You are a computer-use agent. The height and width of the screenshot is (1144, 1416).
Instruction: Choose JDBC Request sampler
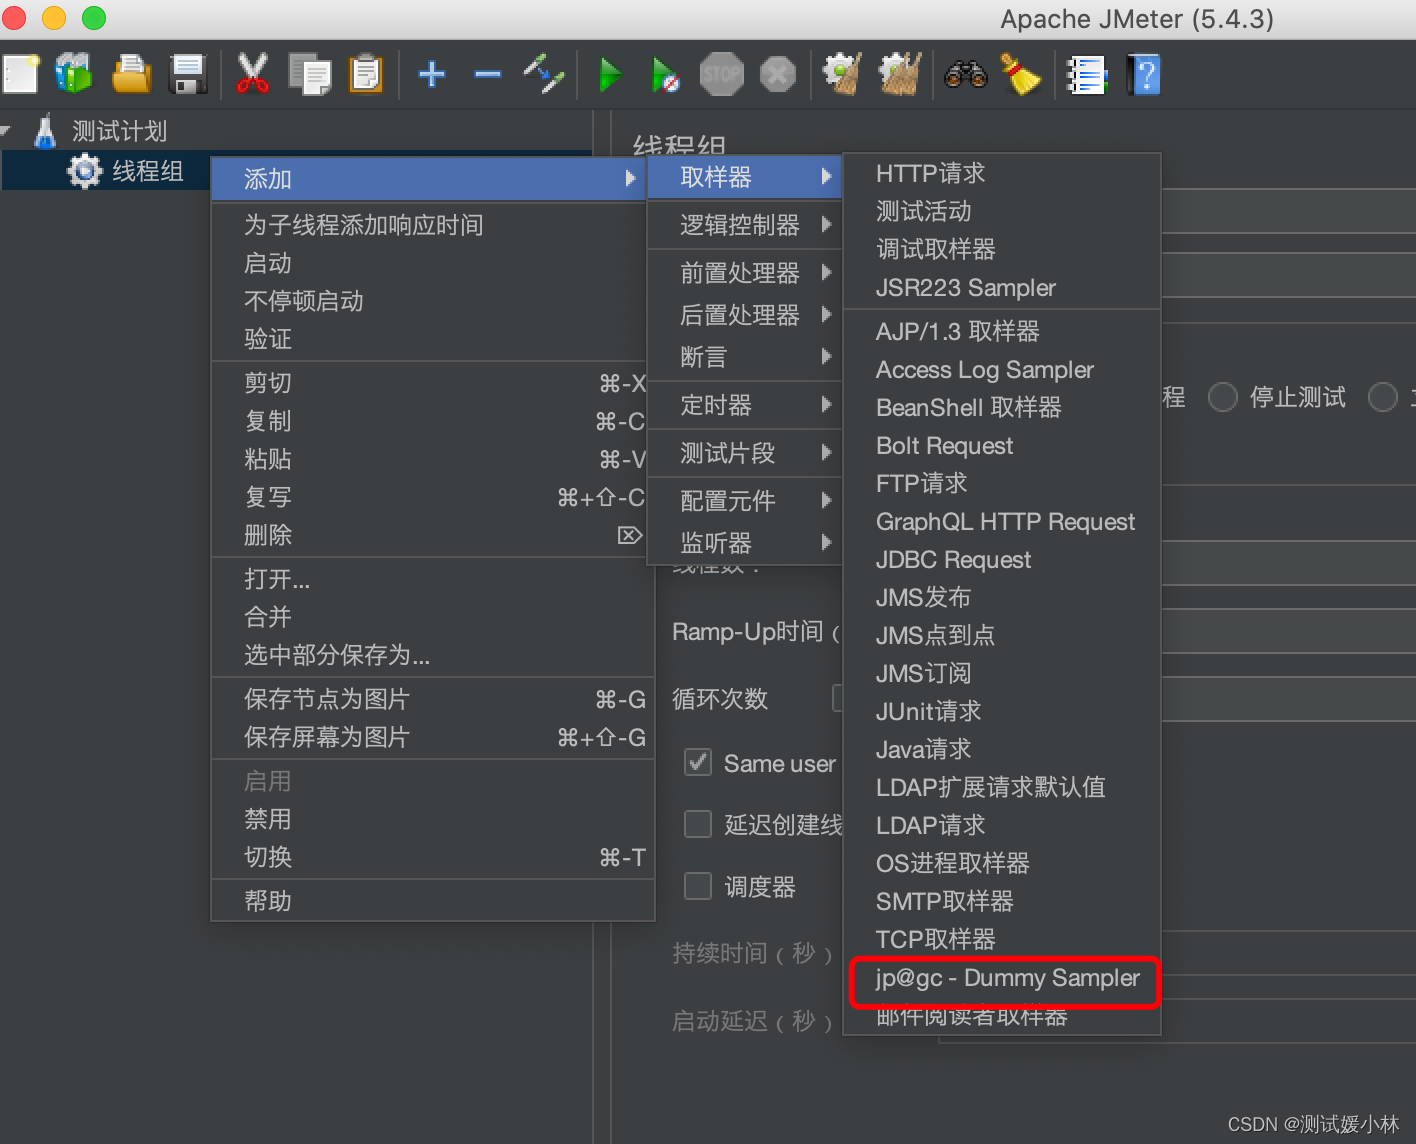pyautogui.click(x=1002, y=559)
